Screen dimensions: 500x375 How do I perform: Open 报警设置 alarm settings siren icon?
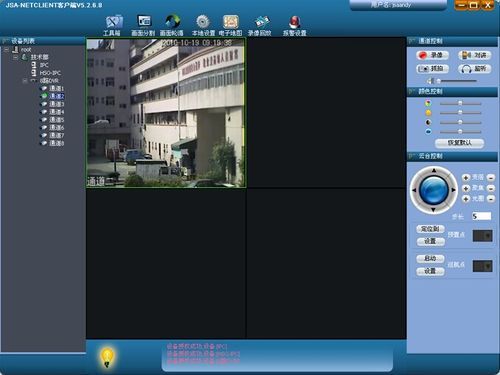pyautogui.click(x=294, y=25)
